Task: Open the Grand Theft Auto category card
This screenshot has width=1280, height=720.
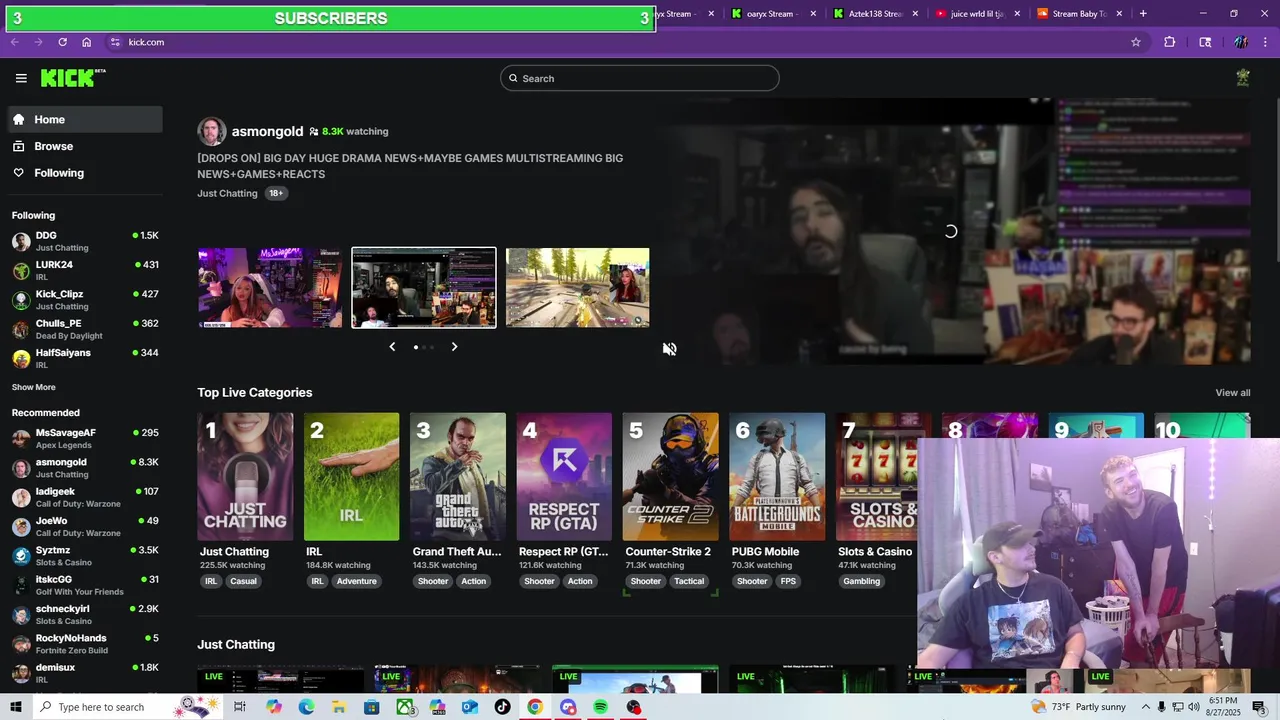Action: point(458,477)
